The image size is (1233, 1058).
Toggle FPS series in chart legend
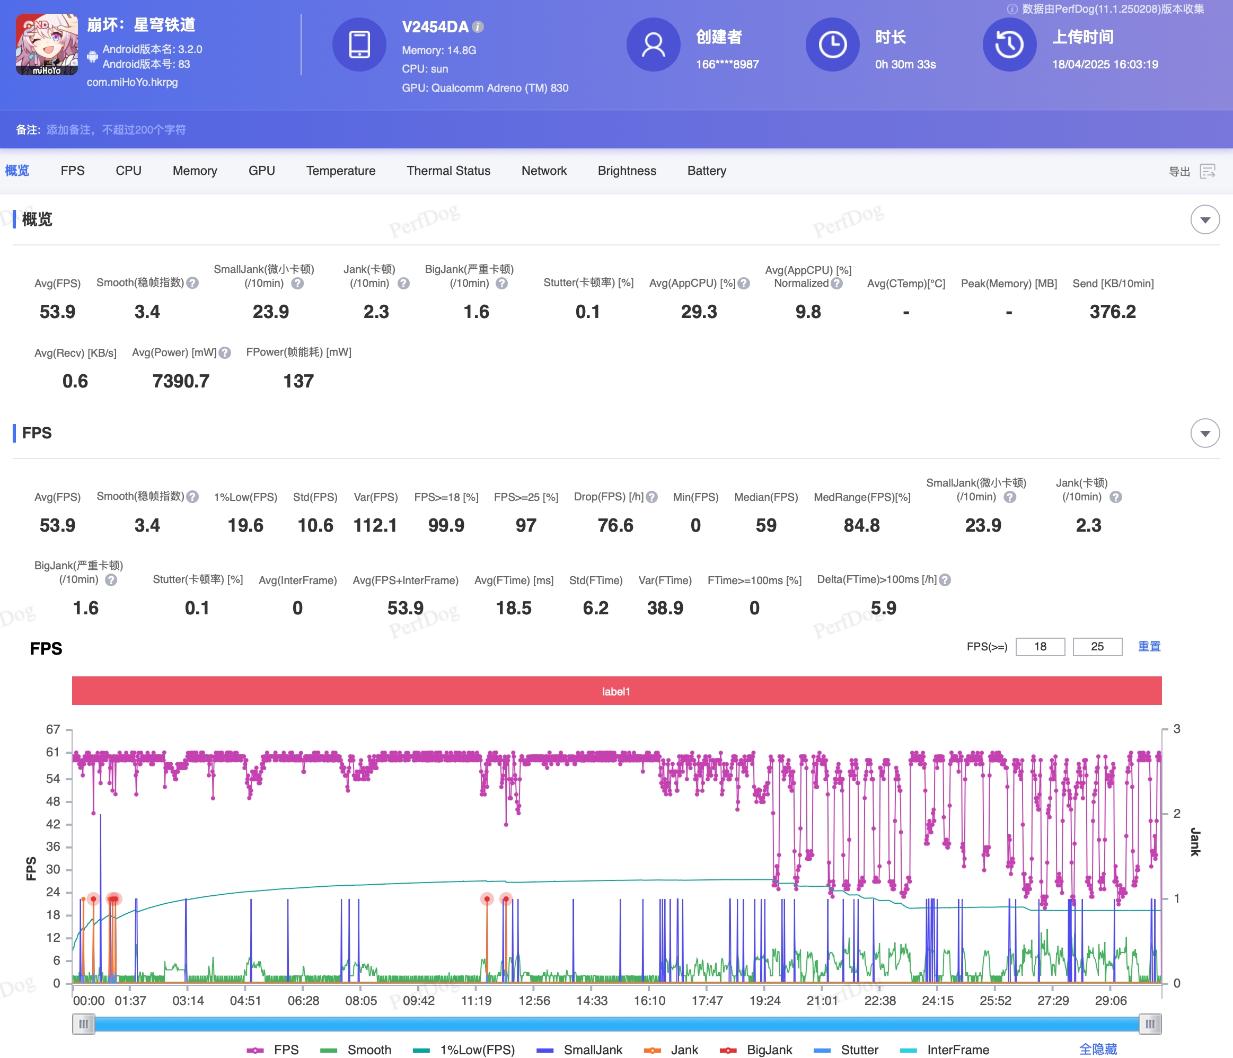point(273,1049)
